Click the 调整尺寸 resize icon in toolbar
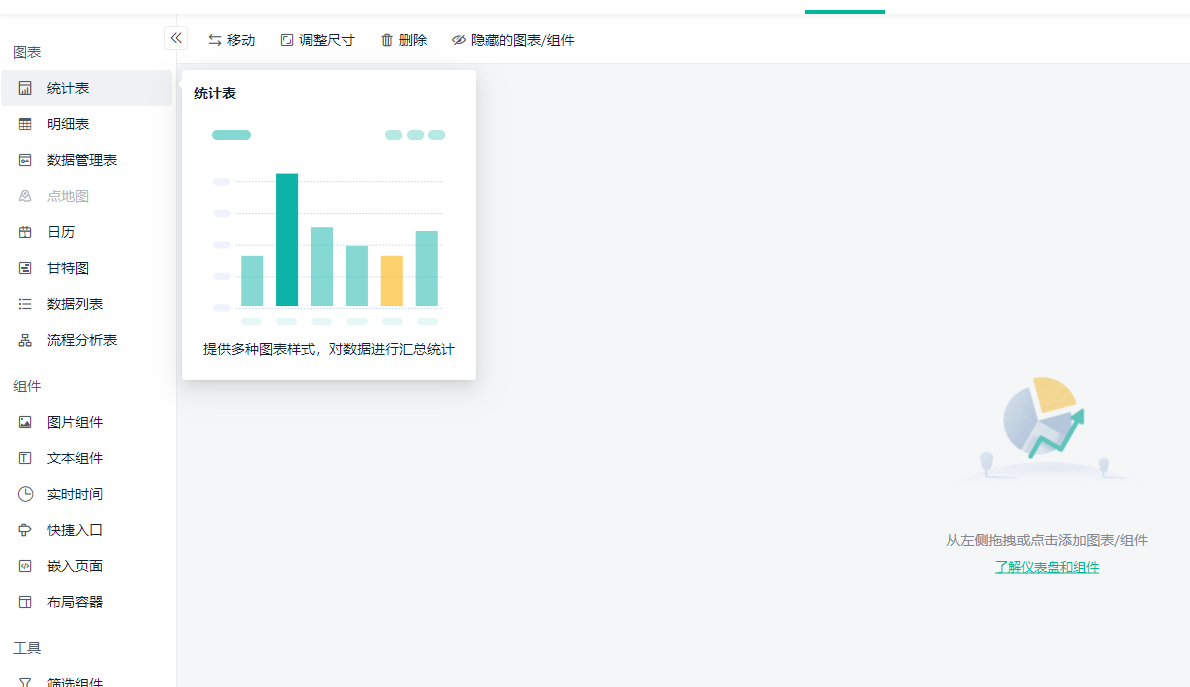 [x=287, y=40]
